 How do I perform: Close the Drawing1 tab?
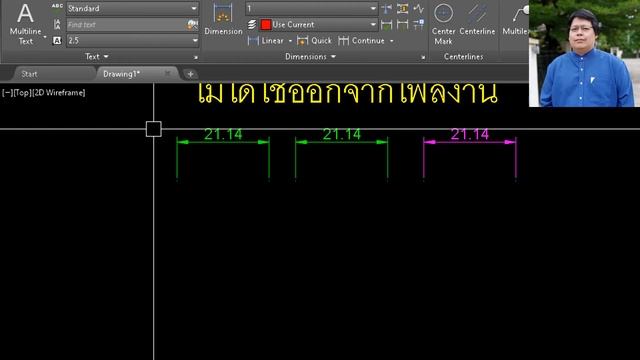pos(167,73)
